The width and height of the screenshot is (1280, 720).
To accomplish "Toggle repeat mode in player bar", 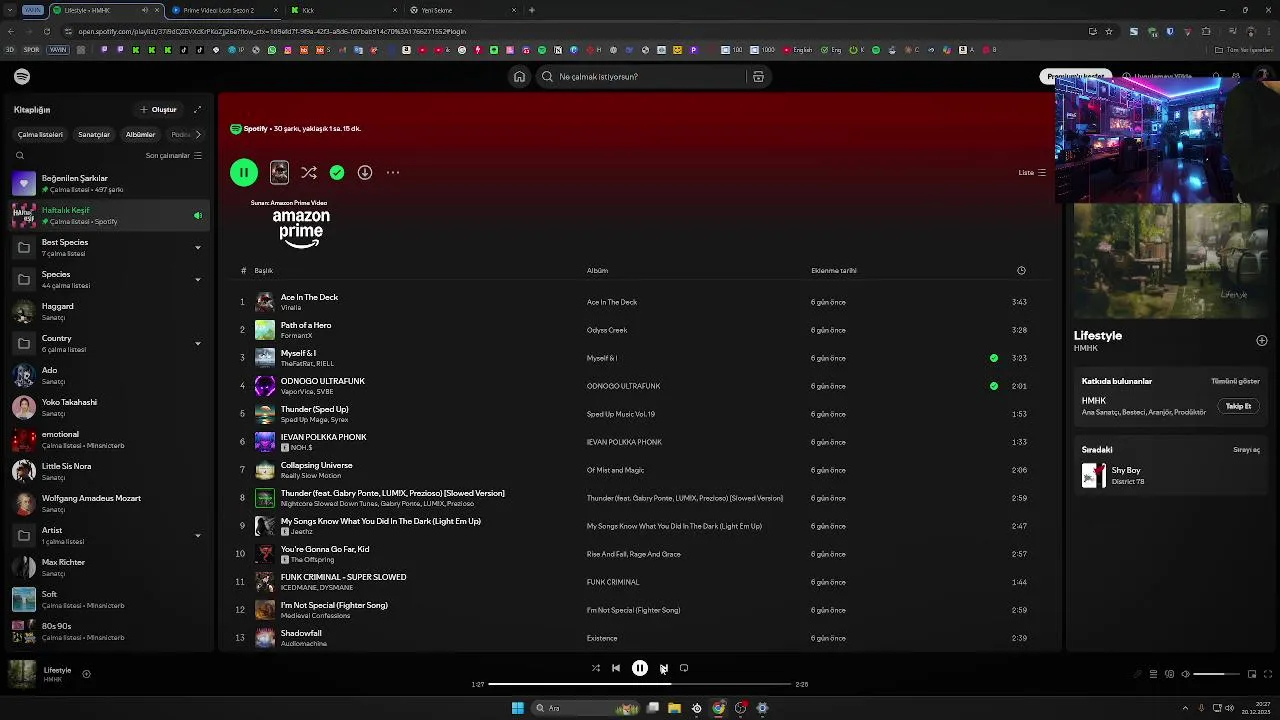I will (684, 668).
